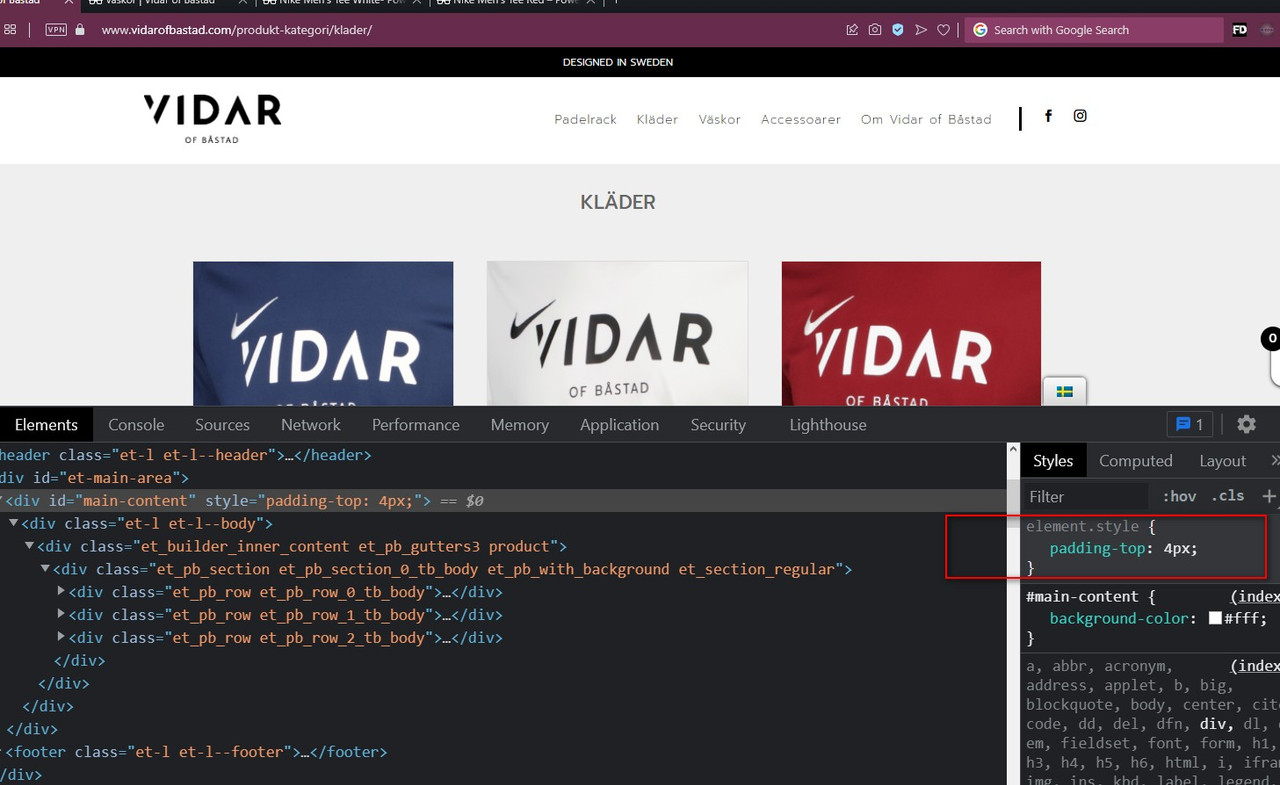Switch to the Lighthouse tab
The width and height of the screenshot is (1280, 785).
(x=828, y=424)
